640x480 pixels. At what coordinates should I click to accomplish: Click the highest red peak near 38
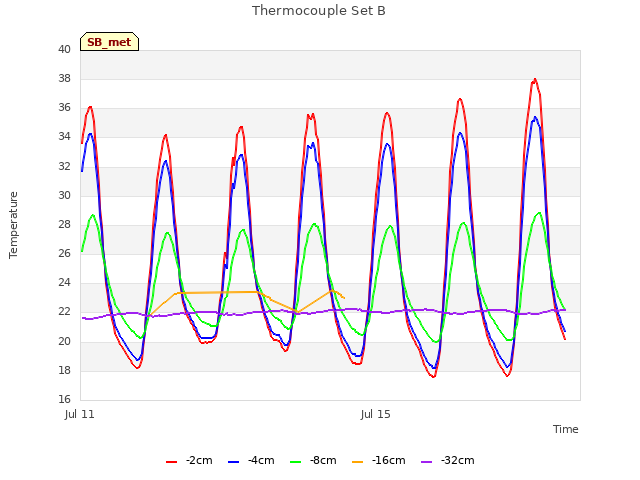coord(535,80)
